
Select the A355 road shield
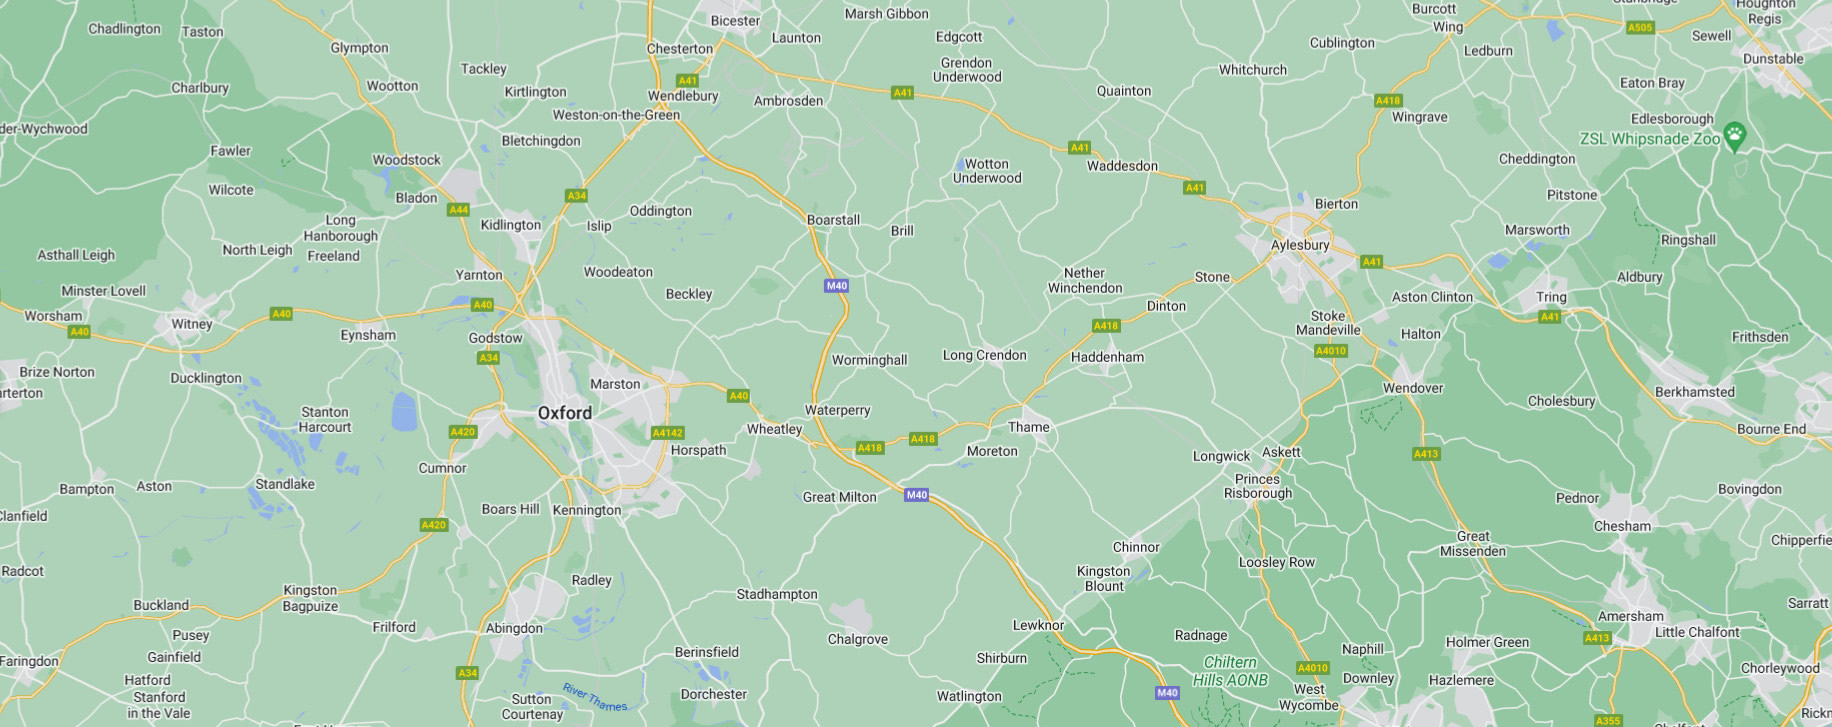pos(1608,721)
